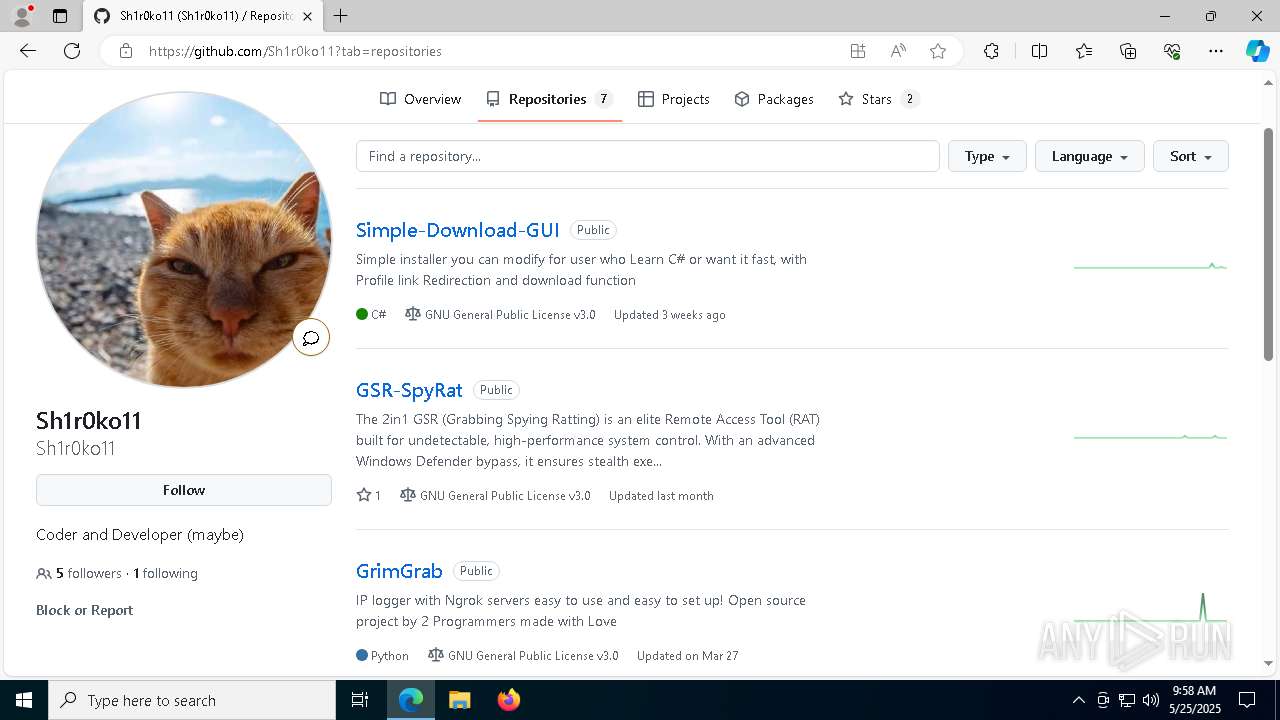Switch to the Projects tab
This screenshot has width=1280, height=720.
[x=674, y=99]
